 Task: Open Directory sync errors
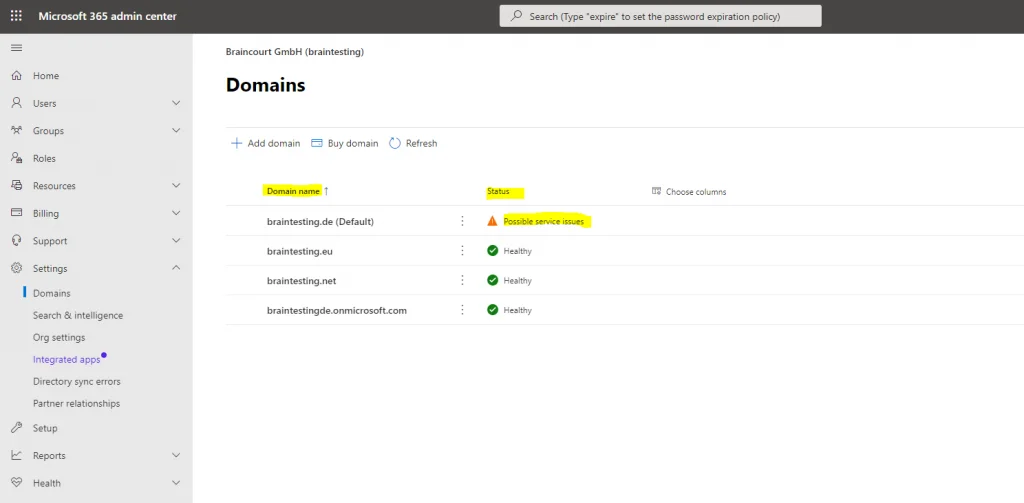(76, 381)
